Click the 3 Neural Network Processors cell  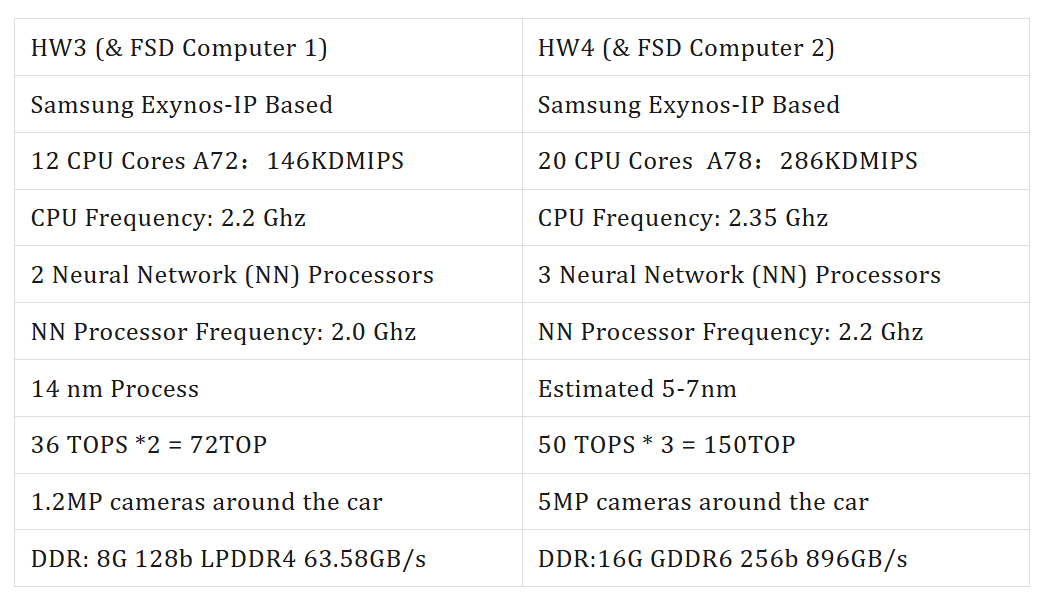(776, 274)
